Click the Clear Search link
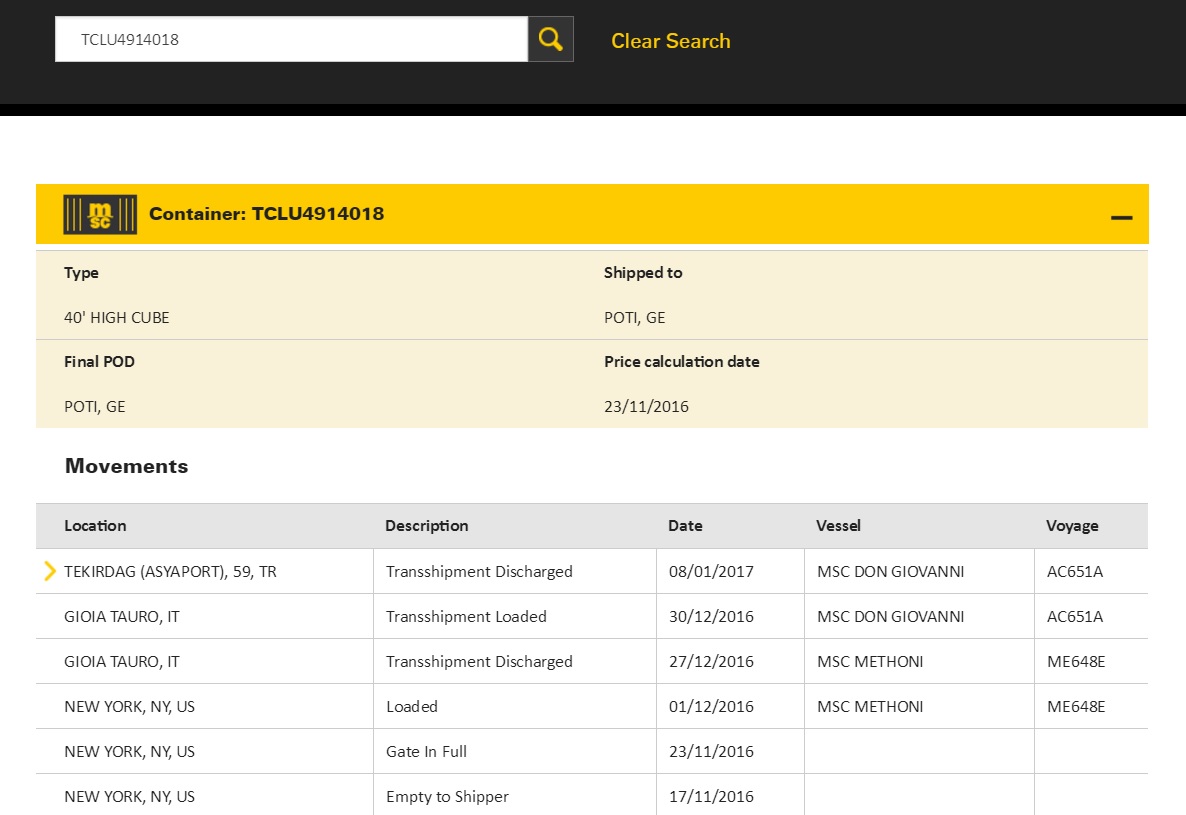Viewport: 1186px width, 815px height. [670, 41]
